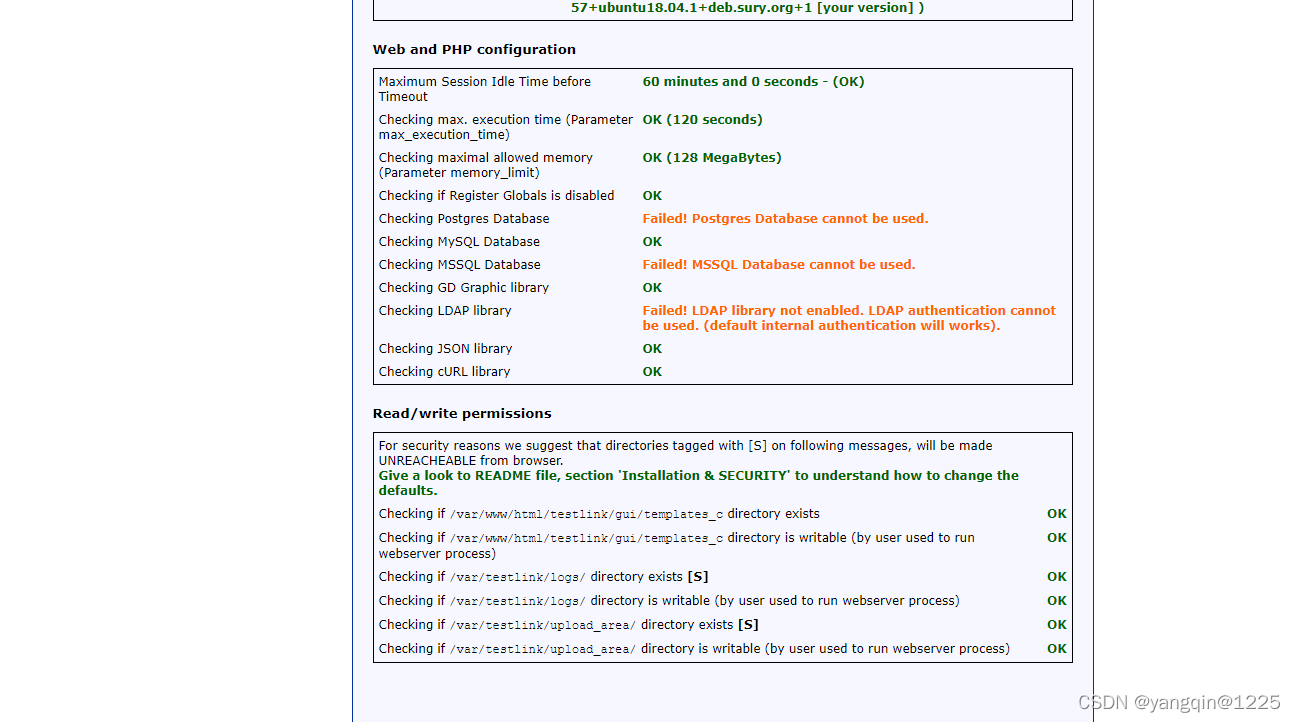Screen dimensions: 1296x722
Task: Click 'Checking max. execution time' row label
Action: pyautogui.click(x=506, y=127)
